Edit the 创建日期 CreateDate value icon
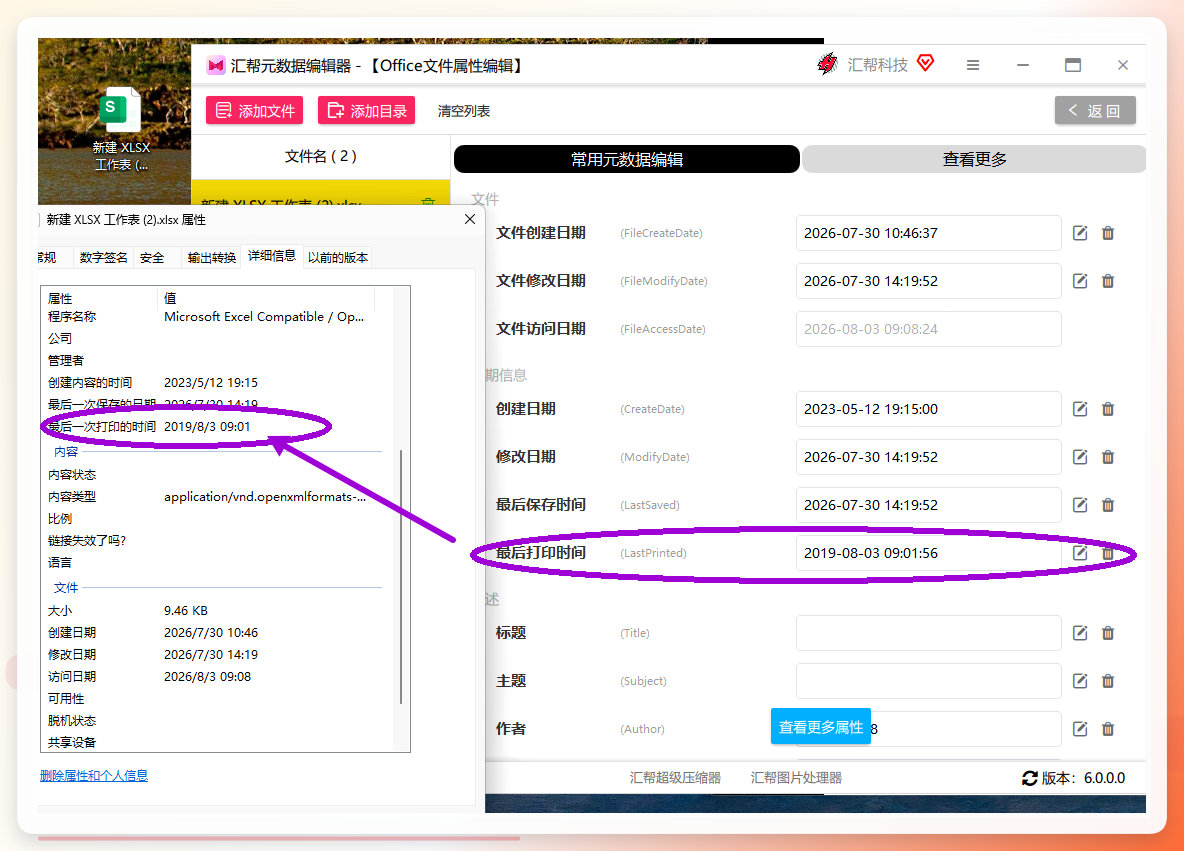 coord(1080,409)
